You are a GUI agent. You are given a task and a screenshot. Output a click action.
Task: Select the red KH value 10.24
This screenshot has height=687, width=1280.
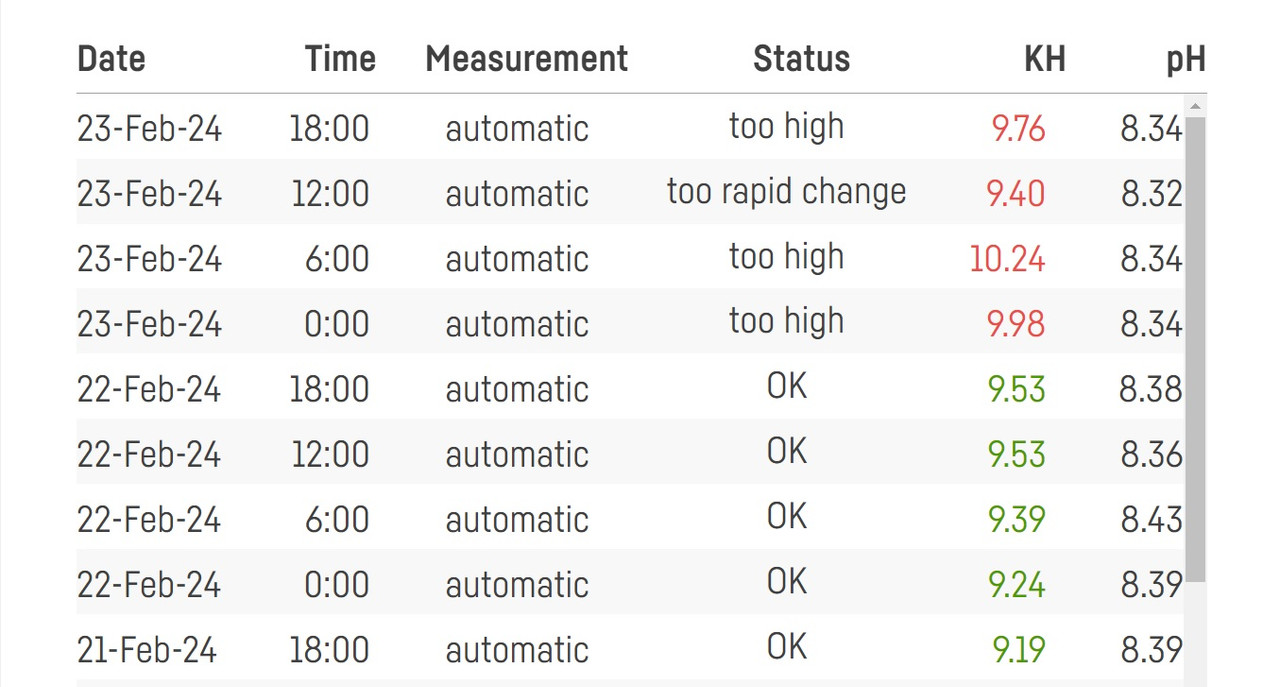1007,259
